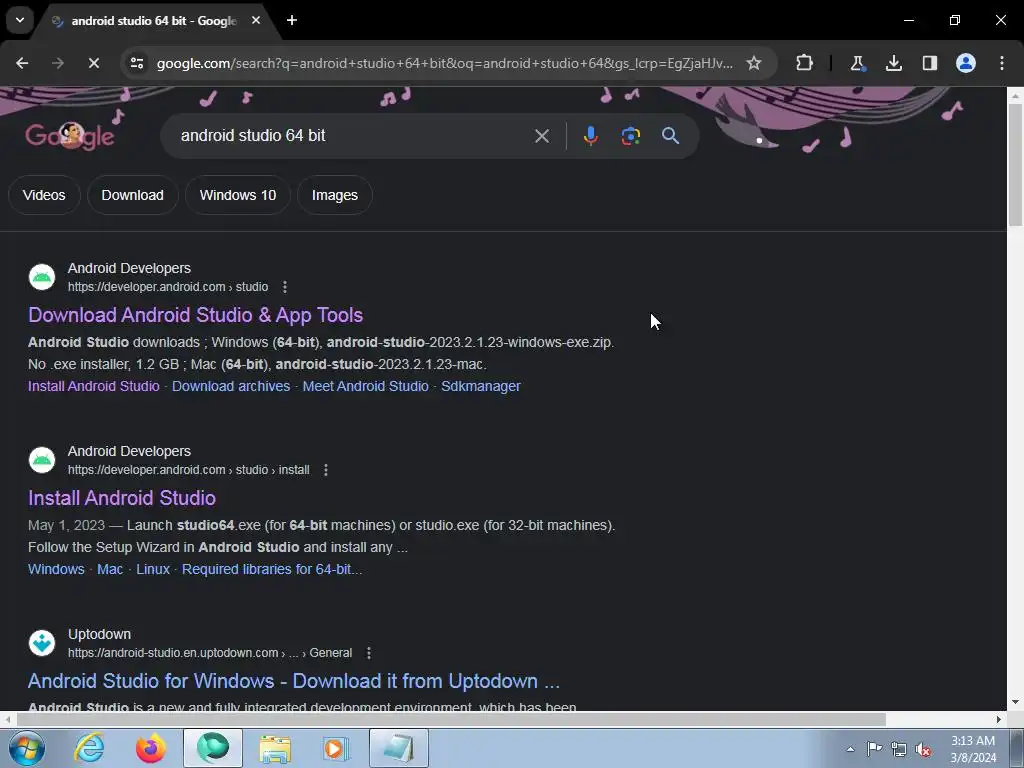Viewport: 1024px width, 768px height.
Task: Open the Install Android Studio result title
Action: coord(121,498)
